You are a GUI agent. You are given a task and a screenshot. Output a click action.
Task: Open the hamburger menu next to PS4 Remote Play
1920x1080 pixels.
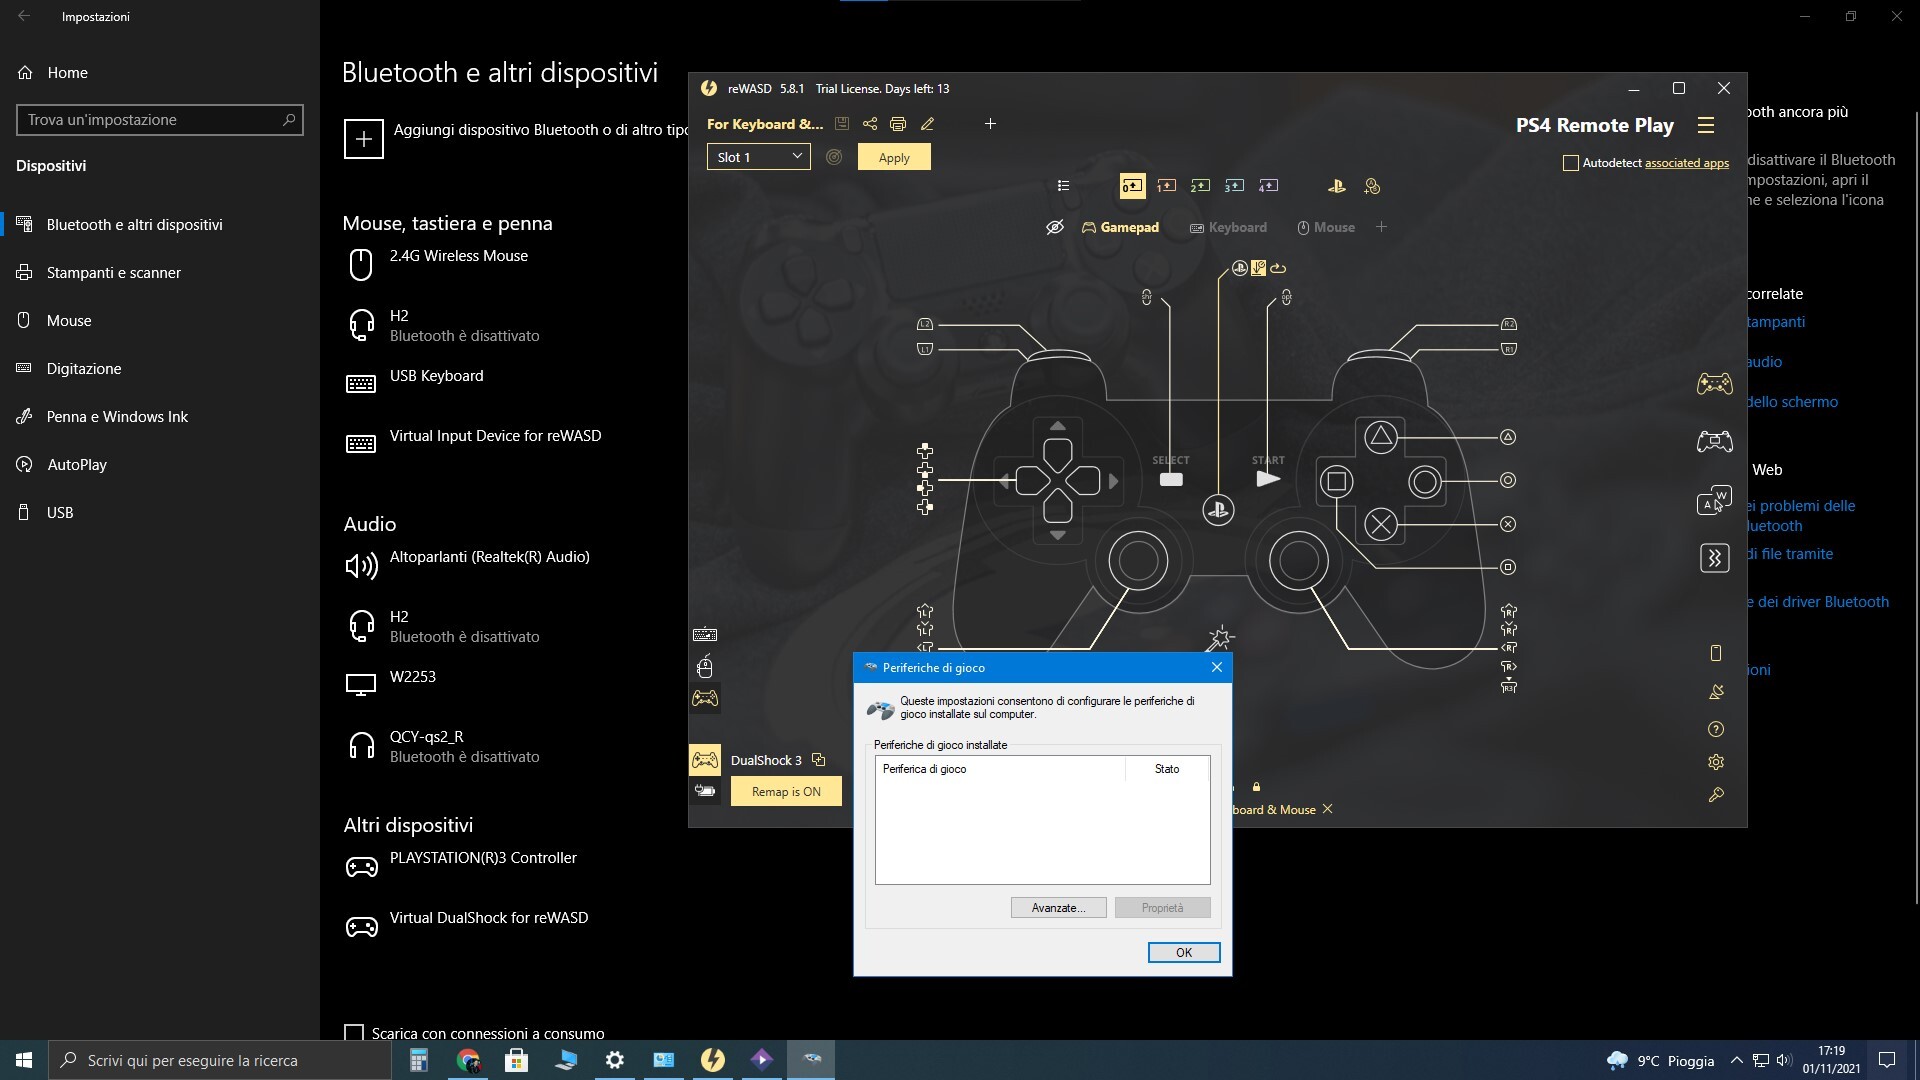pyautogui.click(x=1706, y=125)
